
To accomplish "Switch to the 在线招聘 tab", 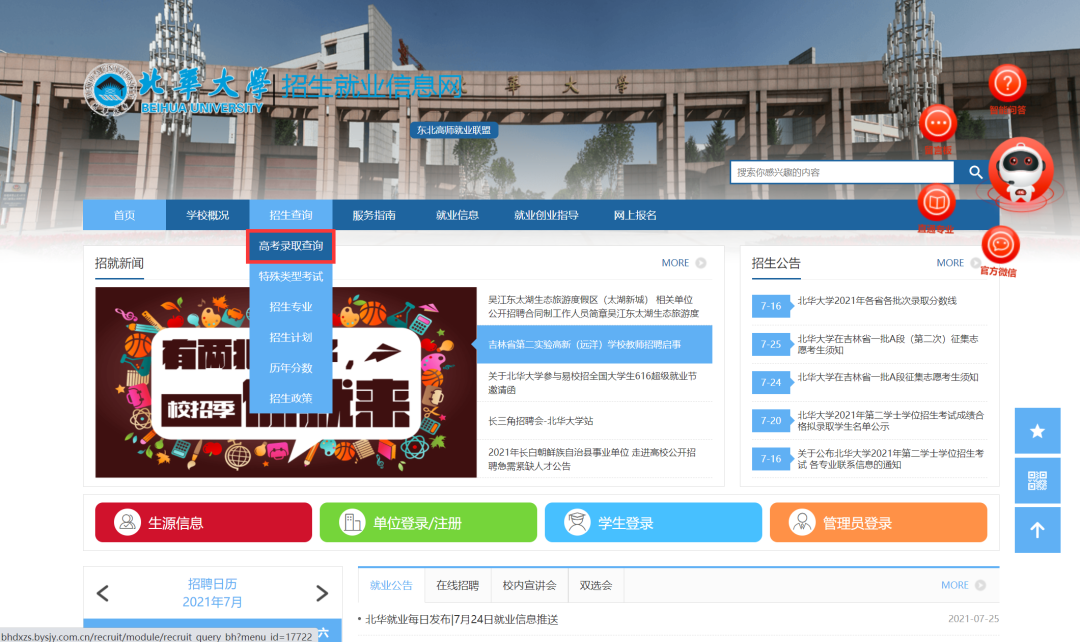I will (x=457, y=585).
